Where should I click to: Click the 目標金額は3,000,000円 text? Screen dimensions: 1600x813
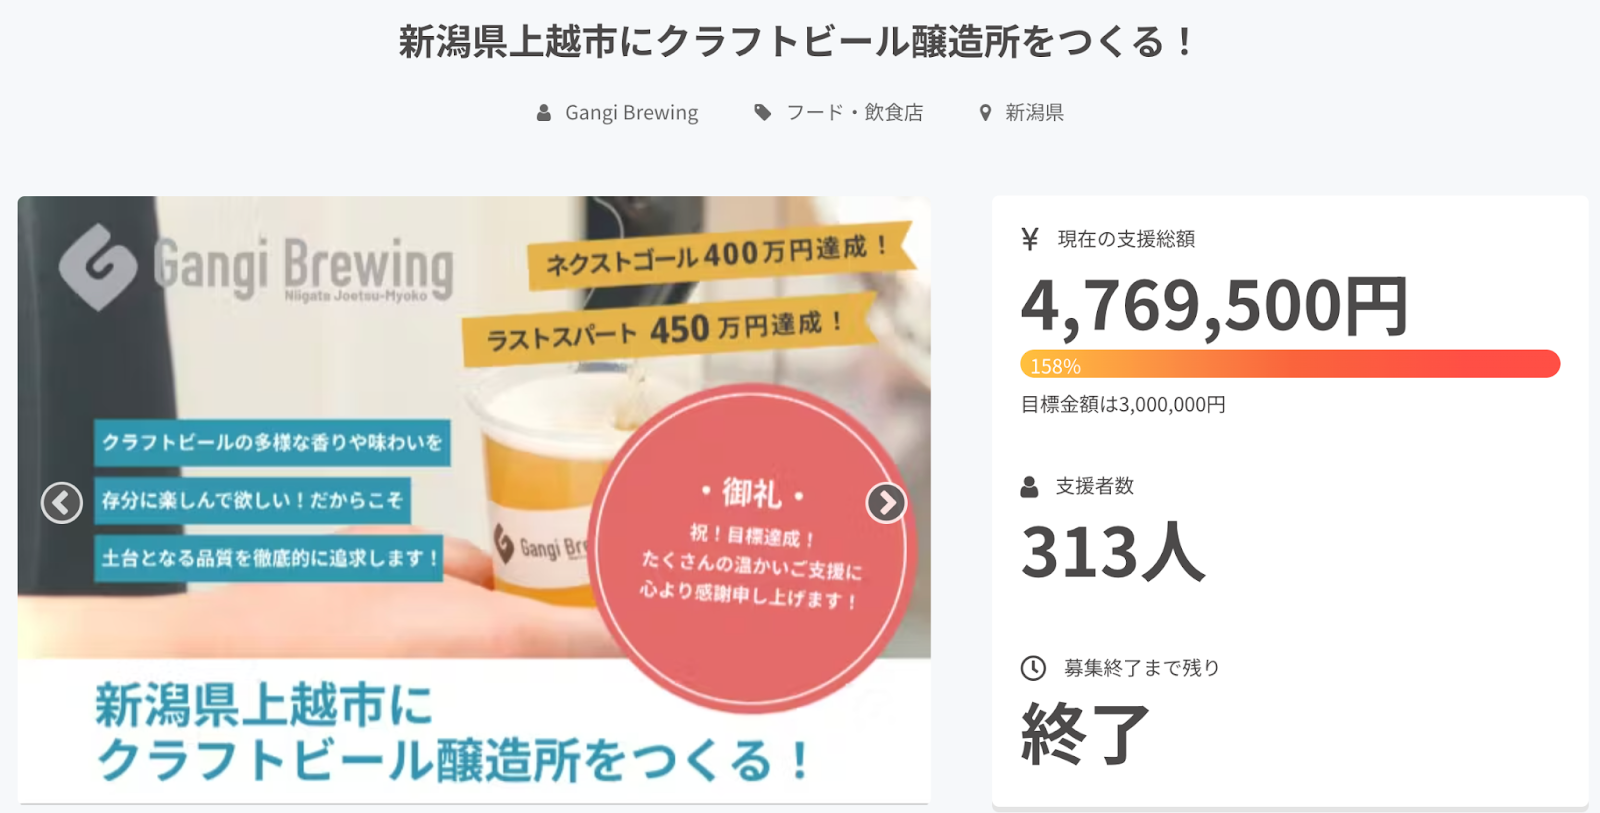point(1123,405)
